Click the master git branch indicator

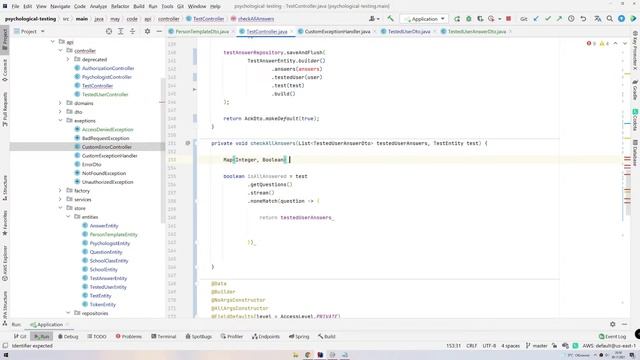coord(536,346)
